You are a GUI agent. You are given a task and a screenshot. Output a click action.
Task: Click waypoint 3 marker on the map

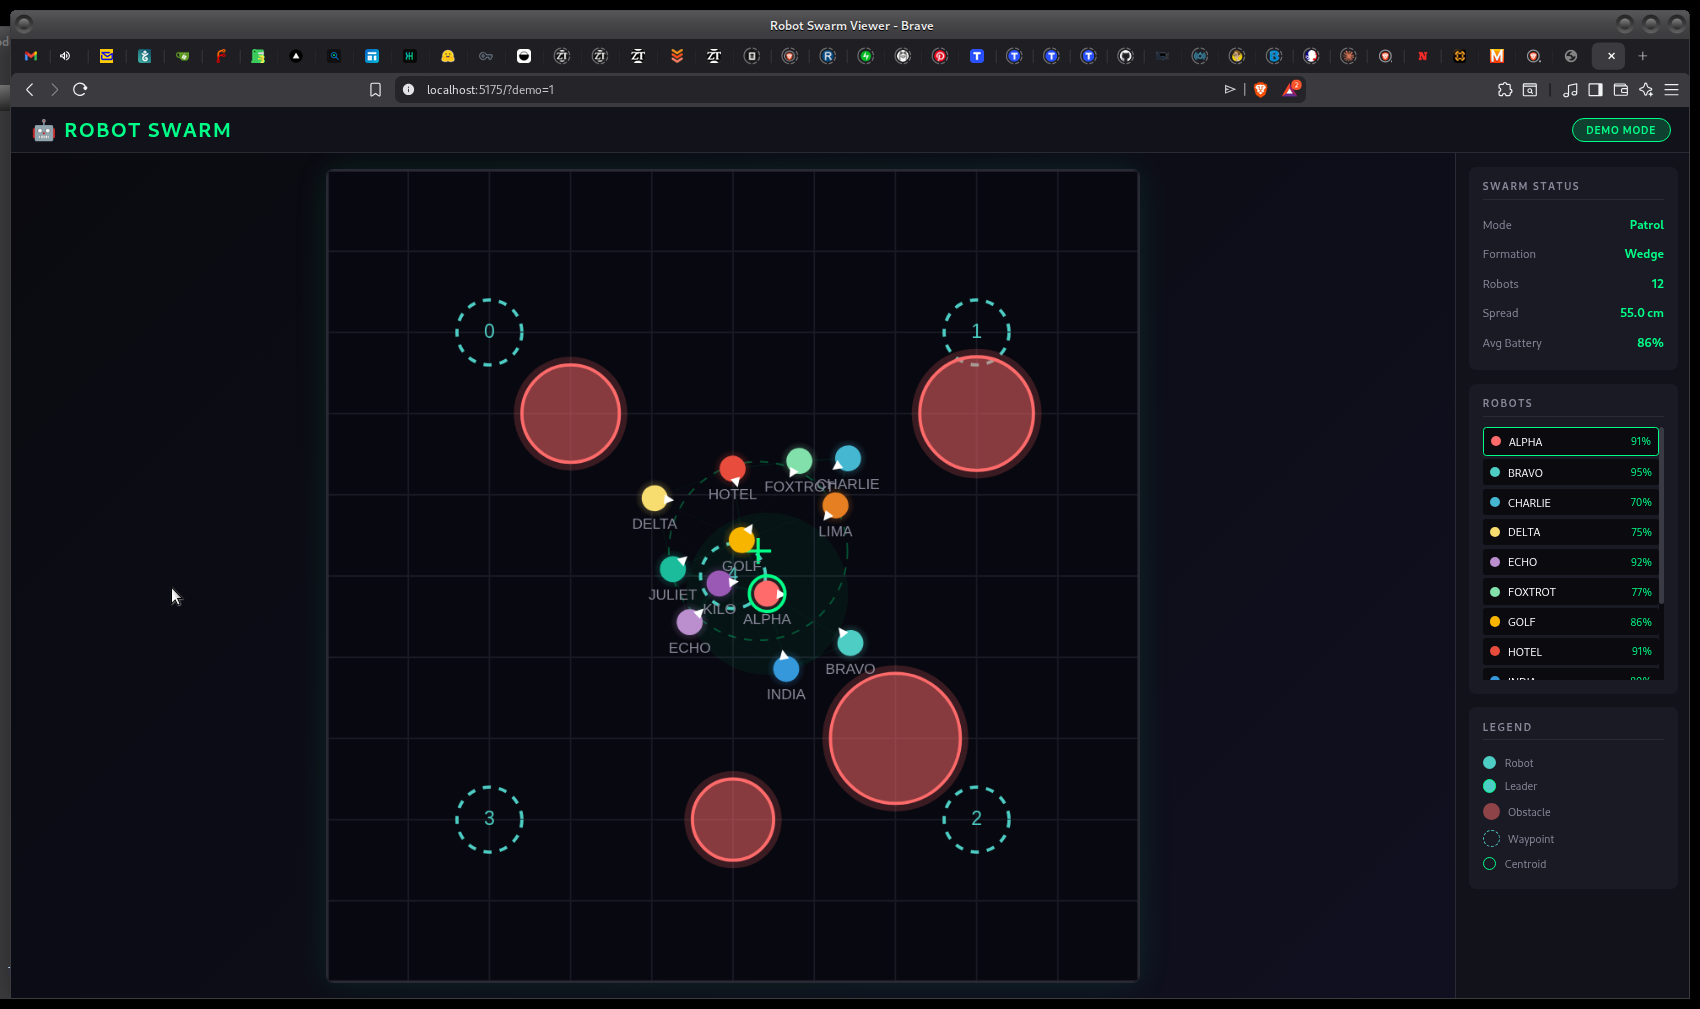click(x=489, y=819)
